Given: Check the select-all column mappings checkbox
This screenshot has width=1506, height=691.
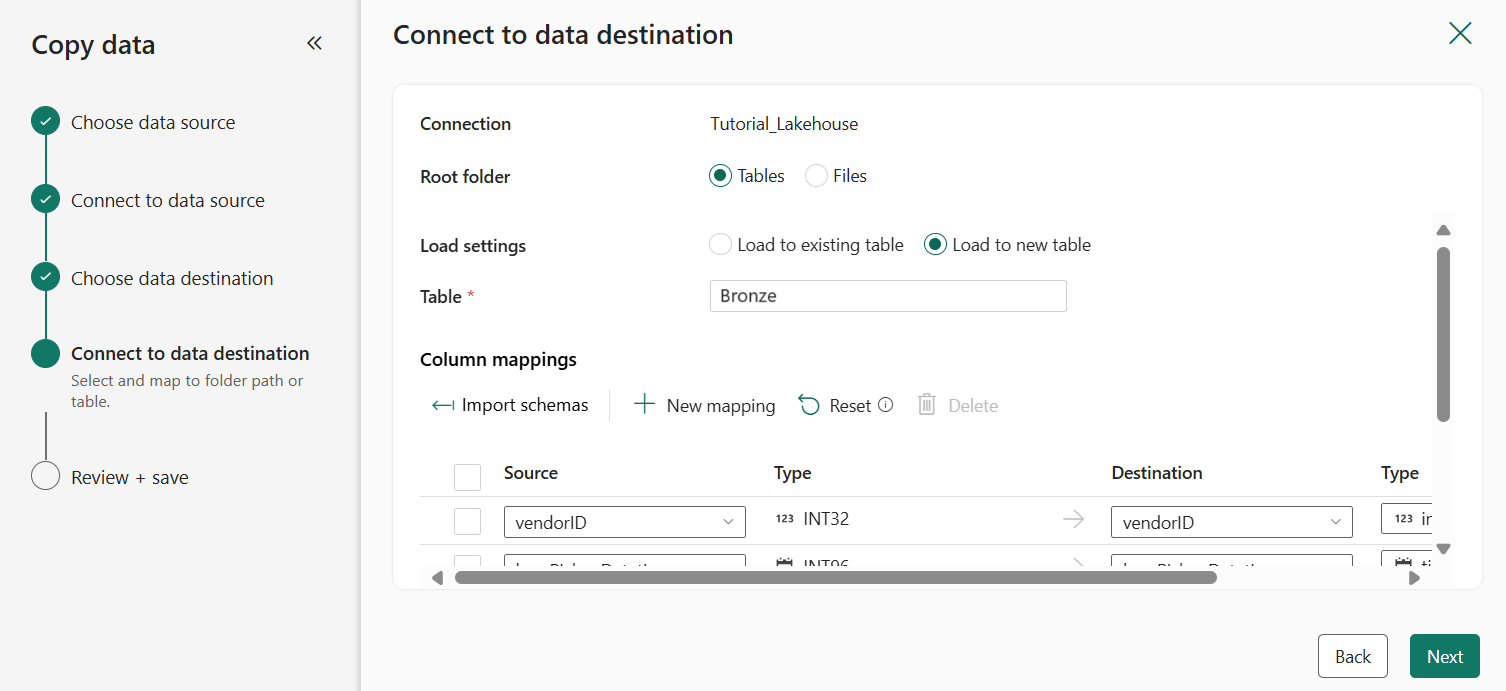Looking at the screenshot, I should [x=467, y=477].
